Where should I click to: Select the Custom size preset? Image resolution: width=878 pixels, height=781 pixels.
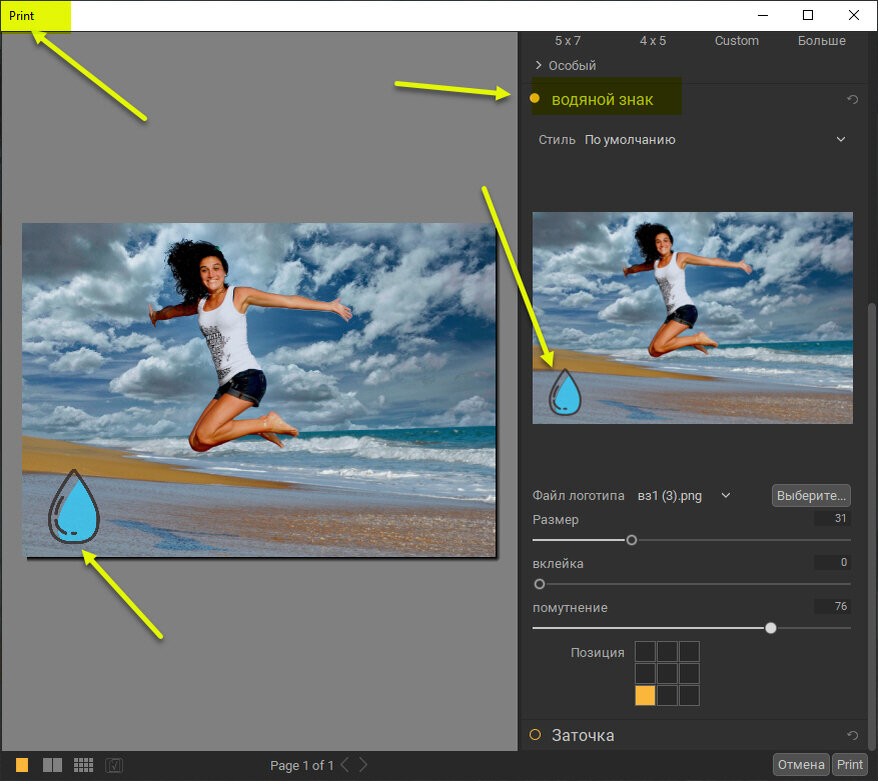(x=736, y=41)
